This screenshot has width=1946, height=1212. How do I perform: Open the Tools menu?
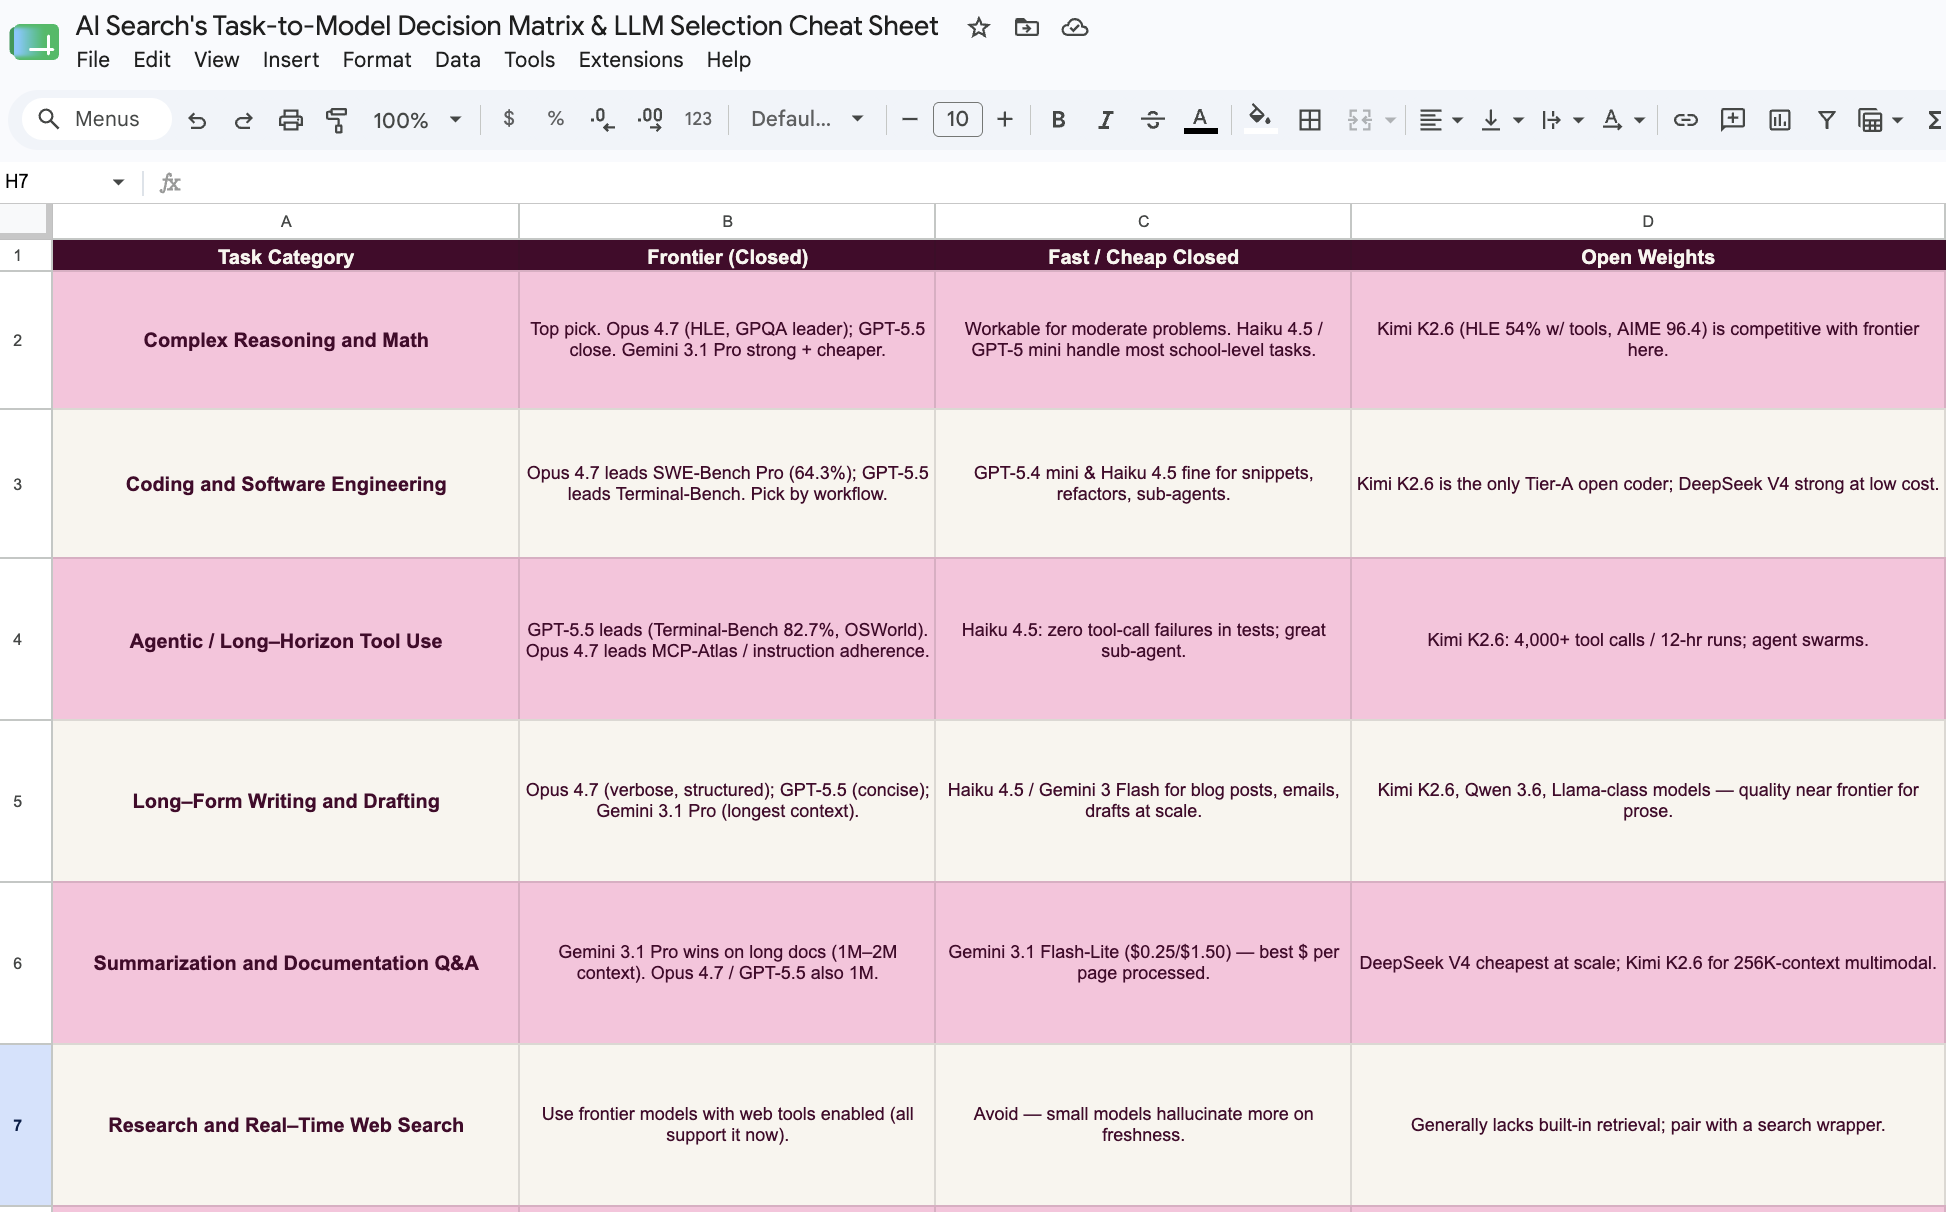pos(530,60)
